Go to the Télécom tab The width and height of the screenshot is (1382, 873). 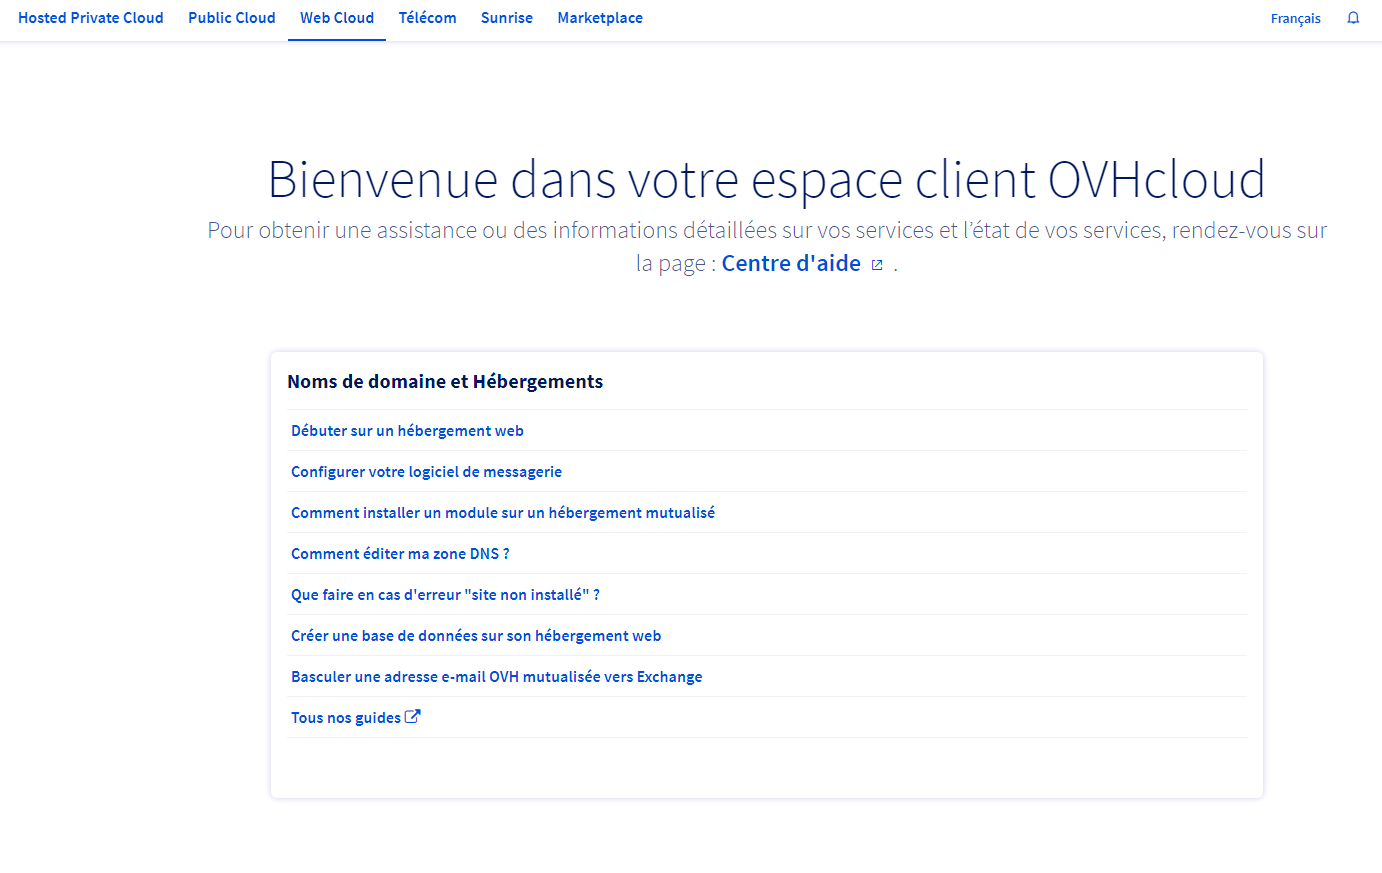point(427,18)
